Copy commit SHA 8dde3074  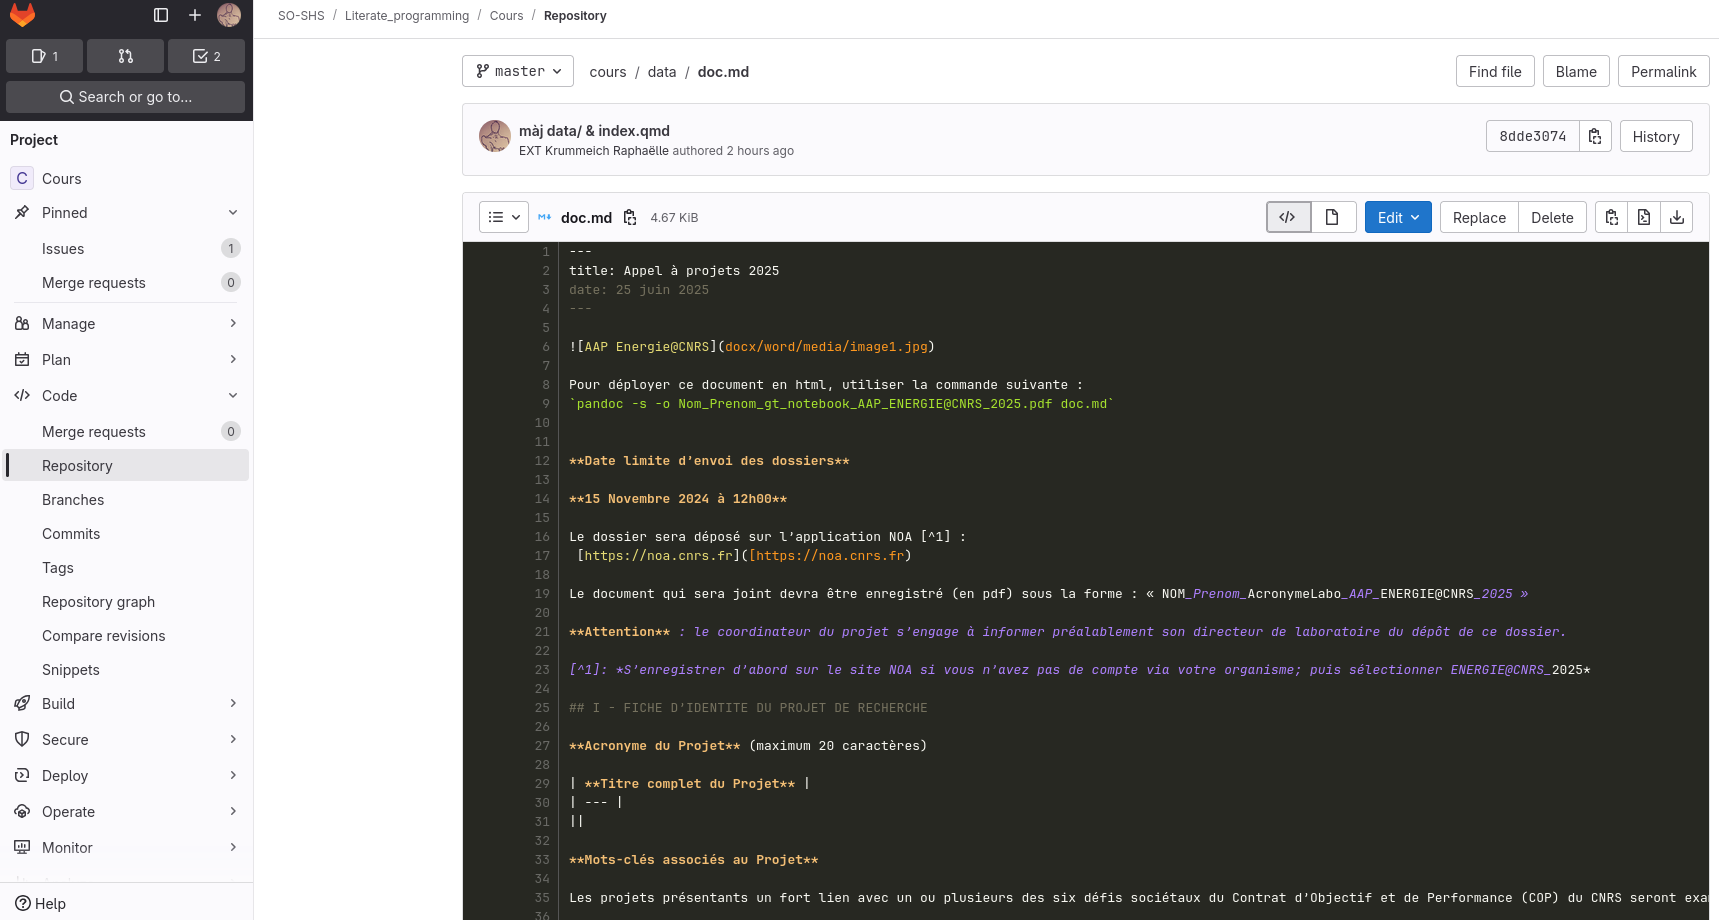click(1595, 136)
